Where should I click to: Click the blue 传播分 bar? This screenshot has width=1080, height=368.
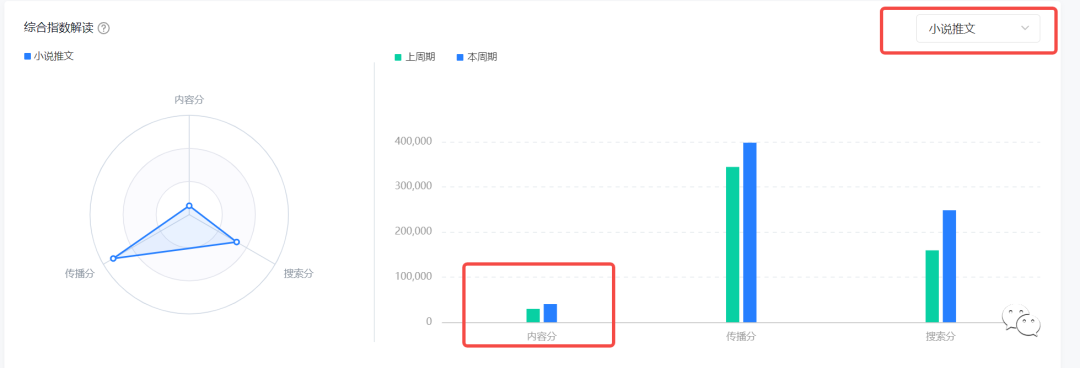749,232
